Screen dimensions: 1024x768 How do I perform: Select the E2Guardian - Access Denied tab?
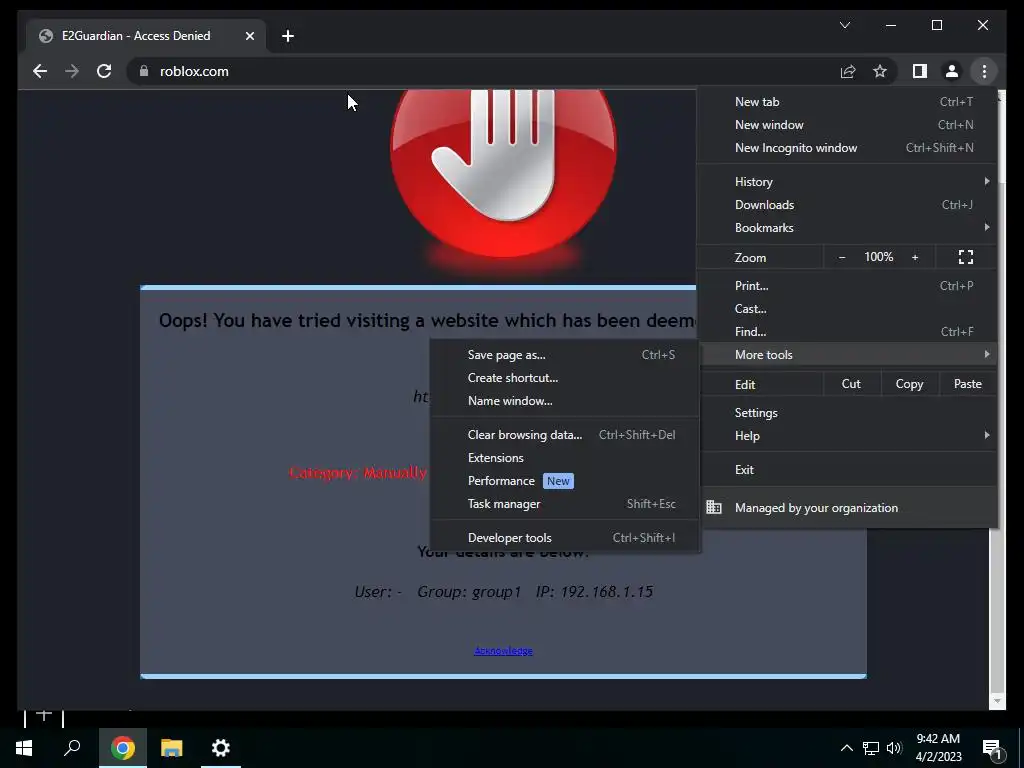(146, 36)
